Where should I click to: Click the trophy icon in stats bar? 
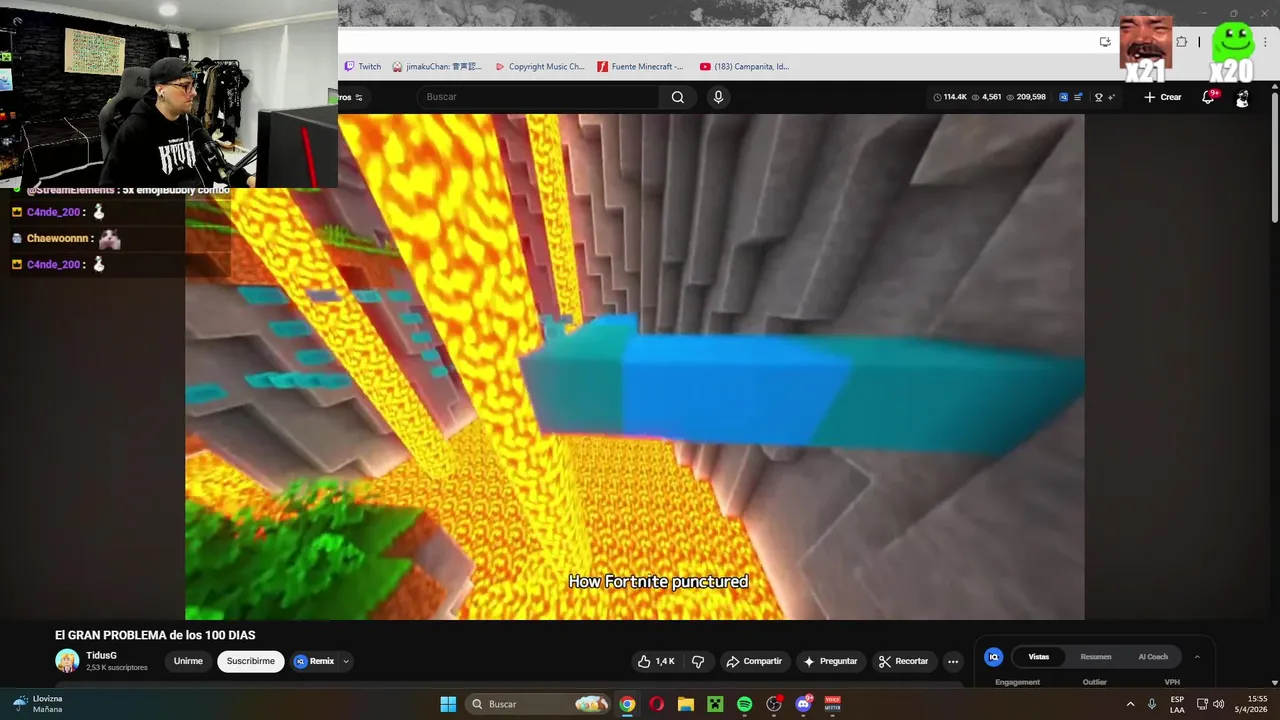(x=1098, y=97)
